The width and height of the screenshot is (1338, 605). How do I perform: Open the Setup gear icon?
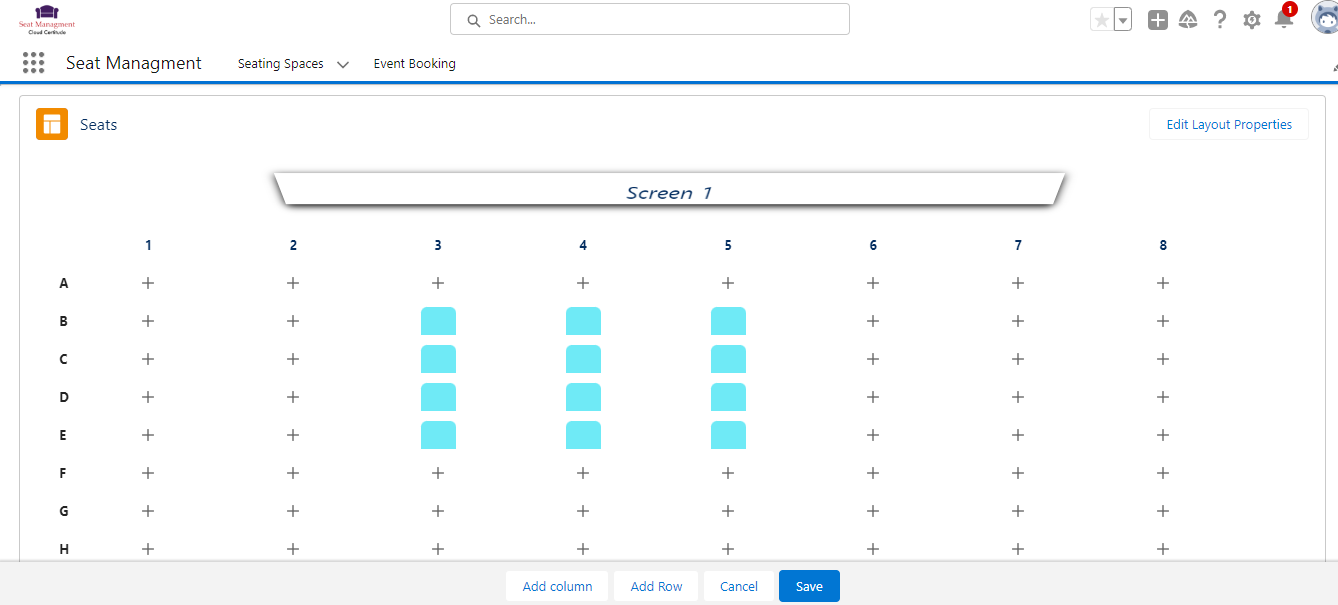pos(1251,20)
